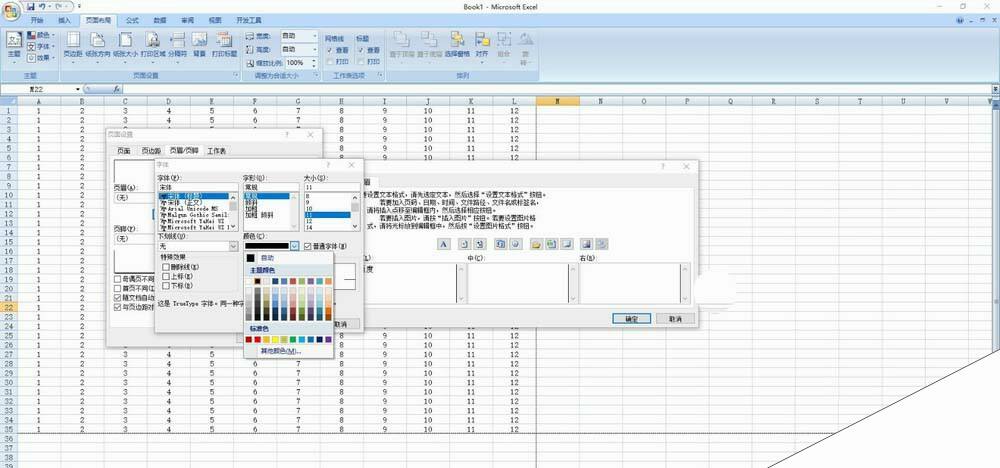Toggle 网格线 查看 gridlines view checkbox

point(329,50)
